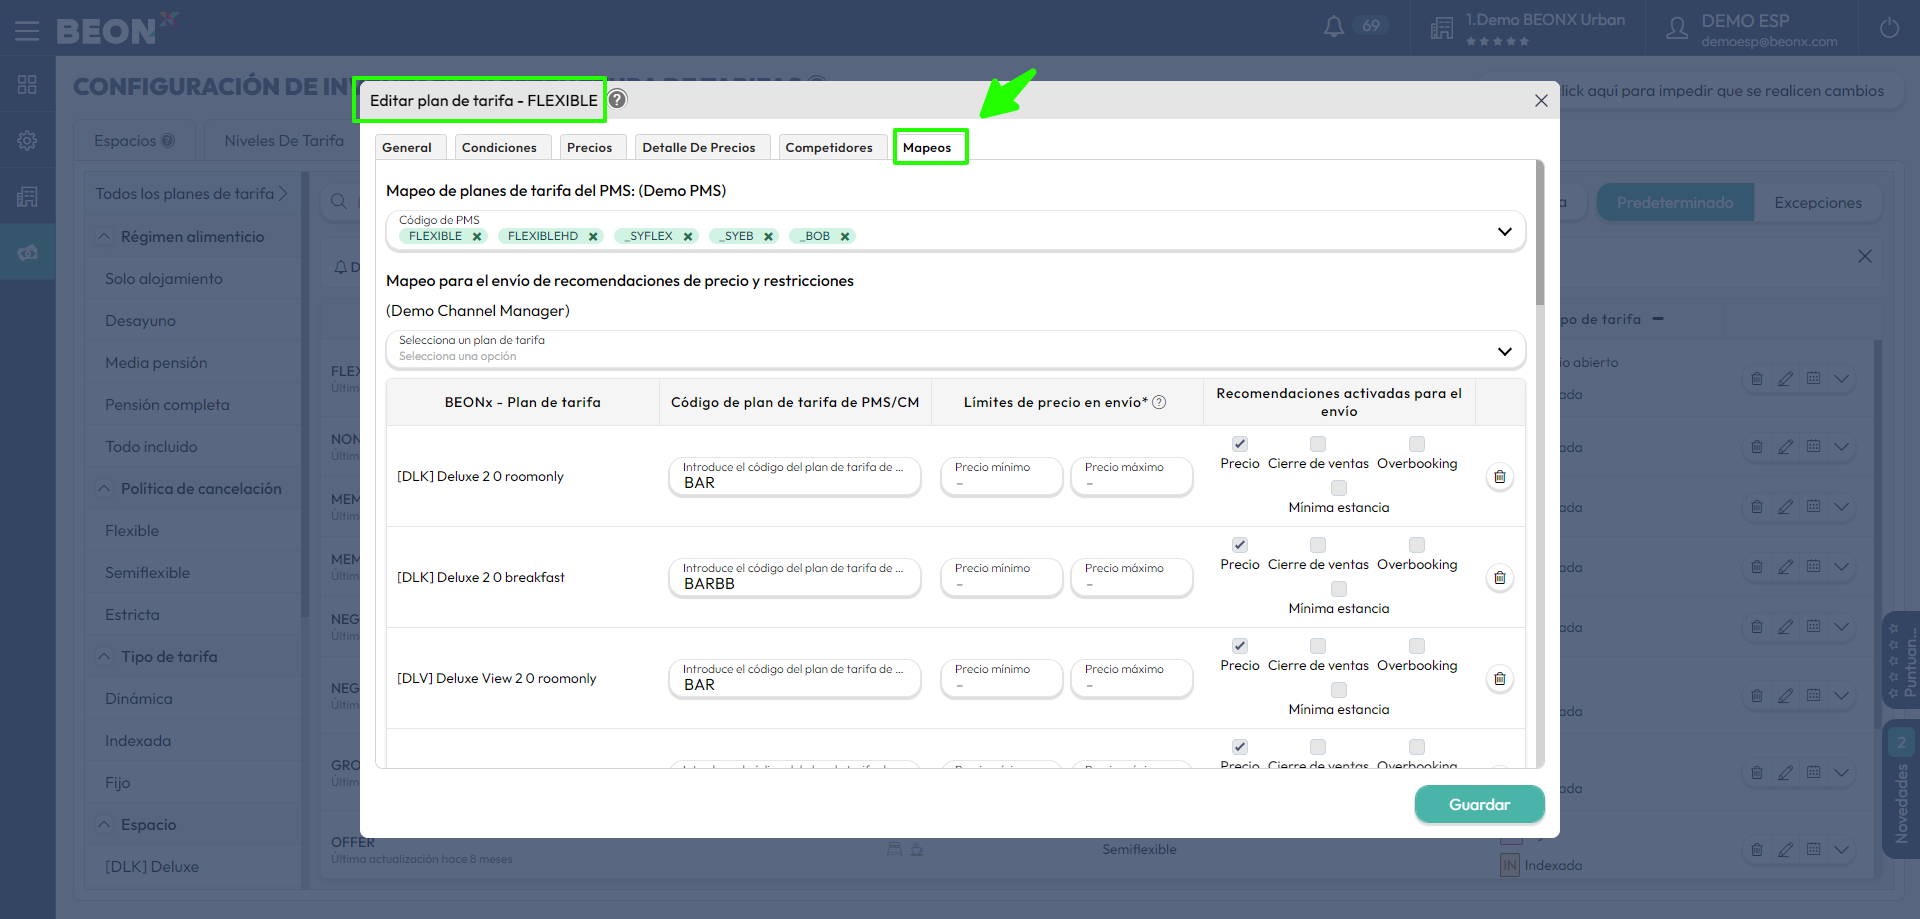Screen dimensions: 1920x919
Task: Select the Semiflexible filter in the sidebar
Action: click(x=147, y=573)
